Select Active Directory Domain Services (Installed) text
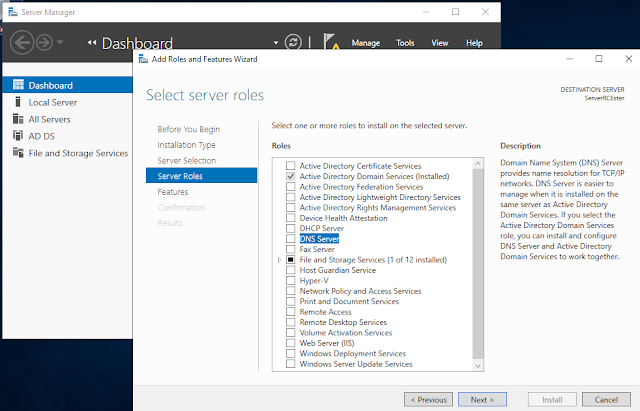 374,176
